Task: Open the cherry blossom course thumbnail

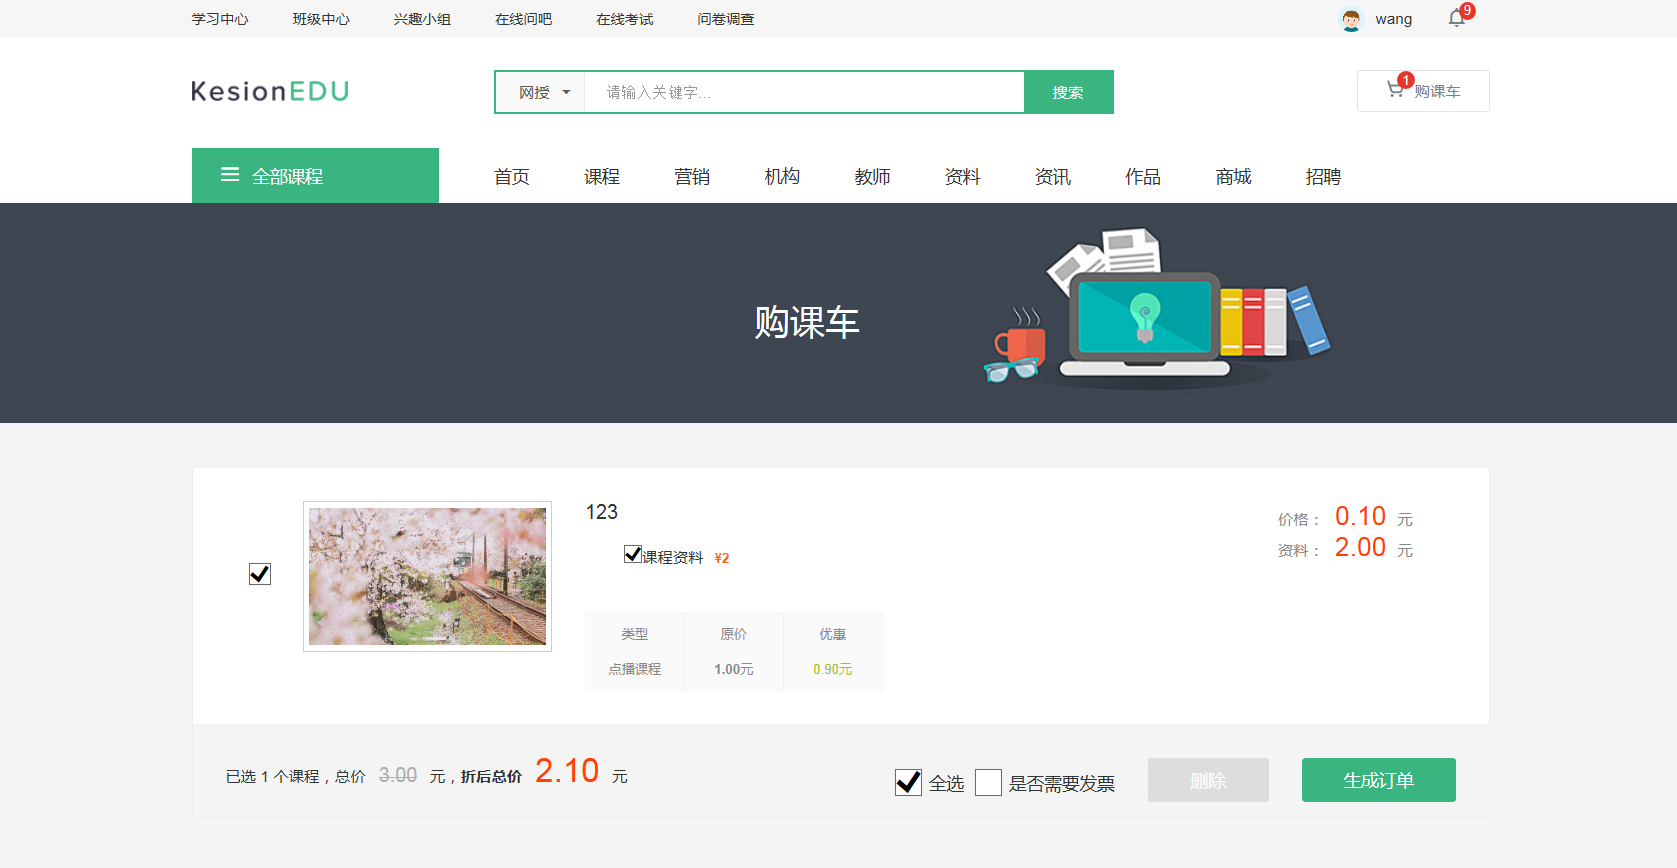Action: click(x=427, y=576)
